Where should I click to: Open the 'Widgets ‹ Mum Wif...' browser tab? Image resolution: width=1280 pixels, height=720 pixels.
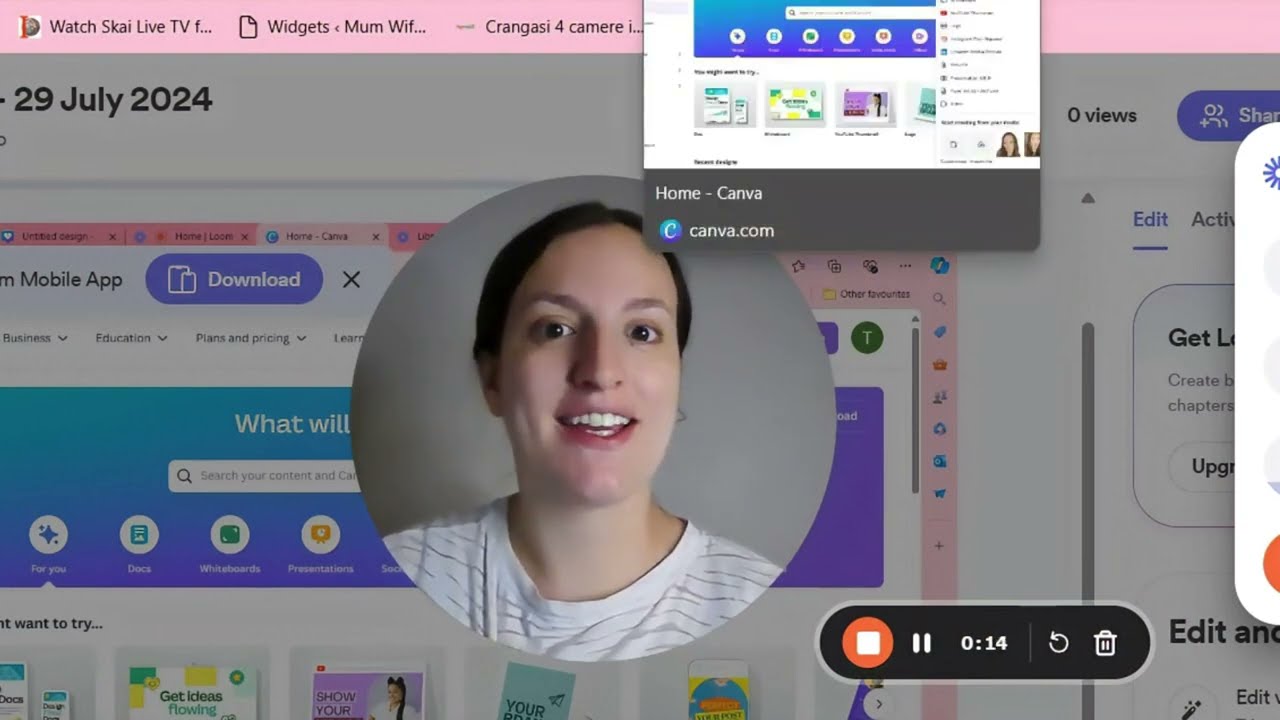tap(335, 27)
